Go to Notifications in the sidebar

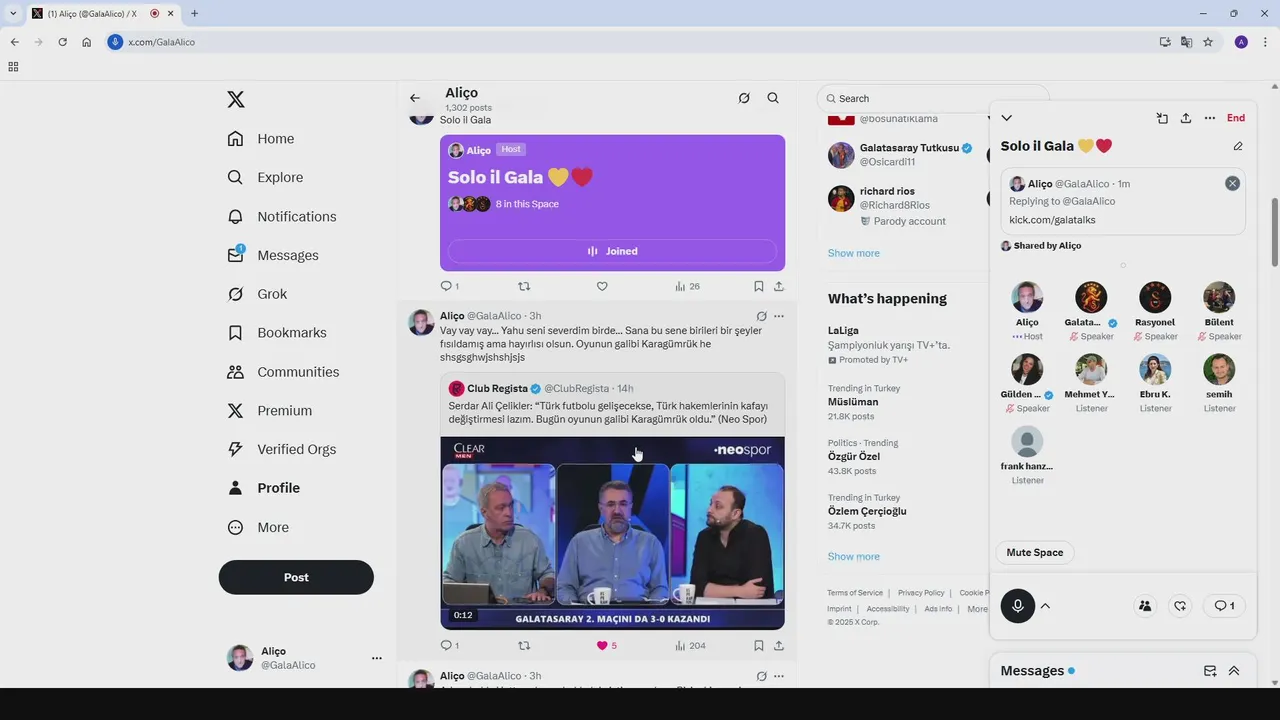[282, 216]
